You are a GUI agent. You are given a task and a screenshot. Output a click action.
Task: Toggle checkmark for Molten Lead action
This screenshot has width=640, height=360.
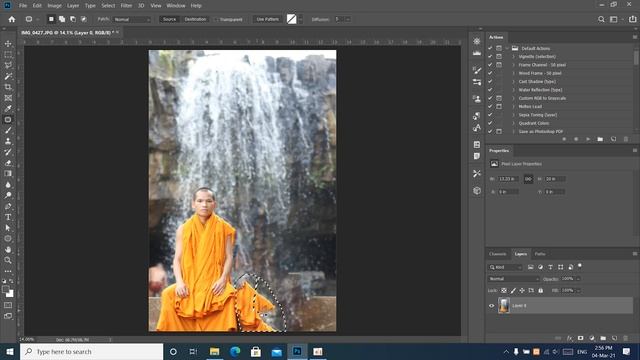point(490,107)
